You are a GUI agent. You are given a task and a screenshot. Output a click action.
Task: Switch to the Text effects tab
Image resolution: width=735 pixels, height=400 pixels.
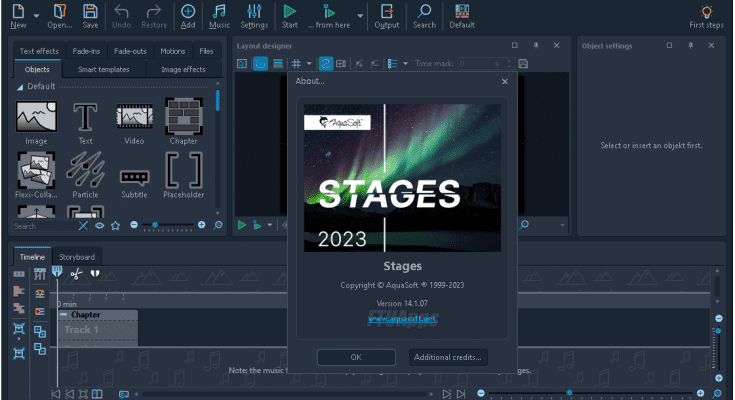39,51
